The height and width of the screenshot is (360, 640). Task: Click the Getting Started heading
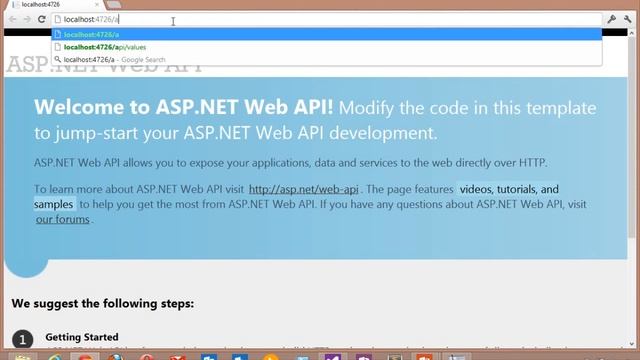point(82,337)
